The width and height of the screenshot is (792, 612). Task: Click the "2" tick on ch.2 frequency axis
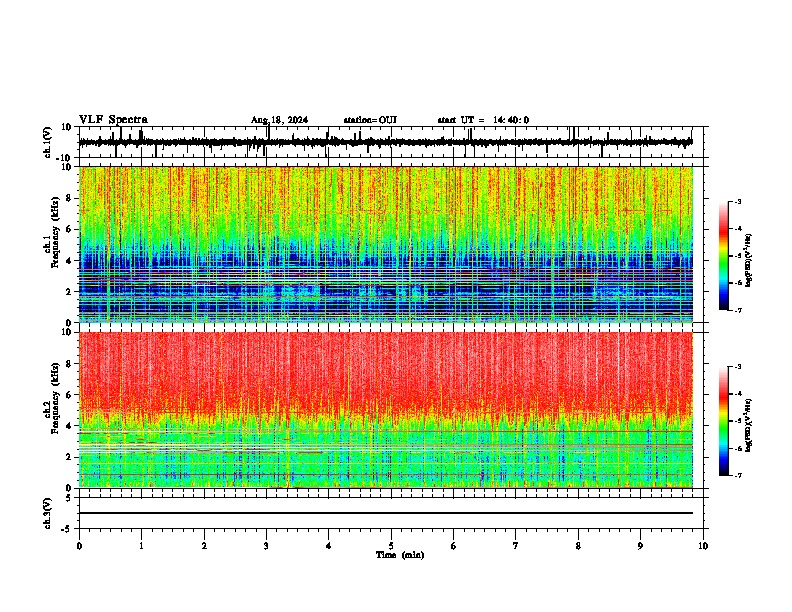point(70,457)
